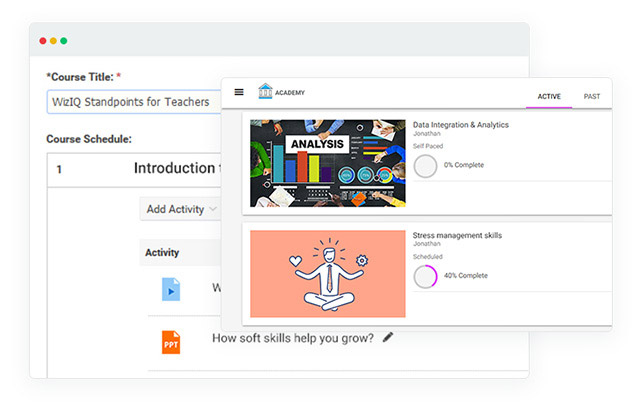Select "How soft skills help you grow?" activity

point(293,338)
